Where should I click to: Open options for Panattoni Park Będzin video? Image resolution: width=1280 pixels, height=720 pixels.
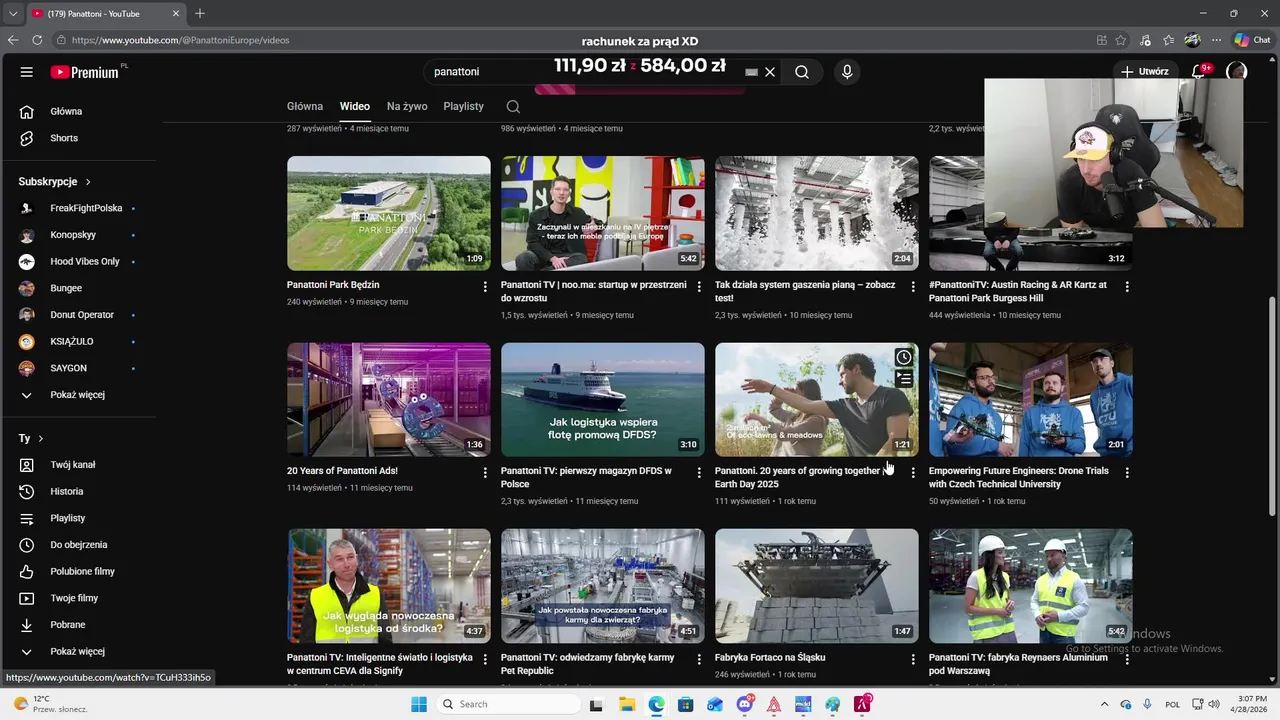485,286
